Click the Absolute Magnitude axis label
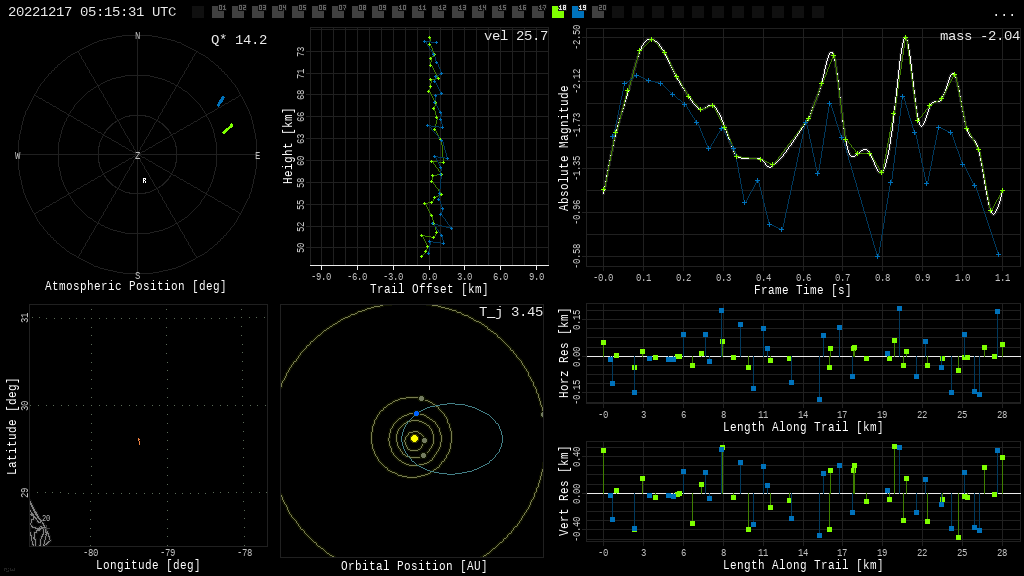Image resolution: width=1024 pixels, height=576 pixels. [x=564, y=148]
